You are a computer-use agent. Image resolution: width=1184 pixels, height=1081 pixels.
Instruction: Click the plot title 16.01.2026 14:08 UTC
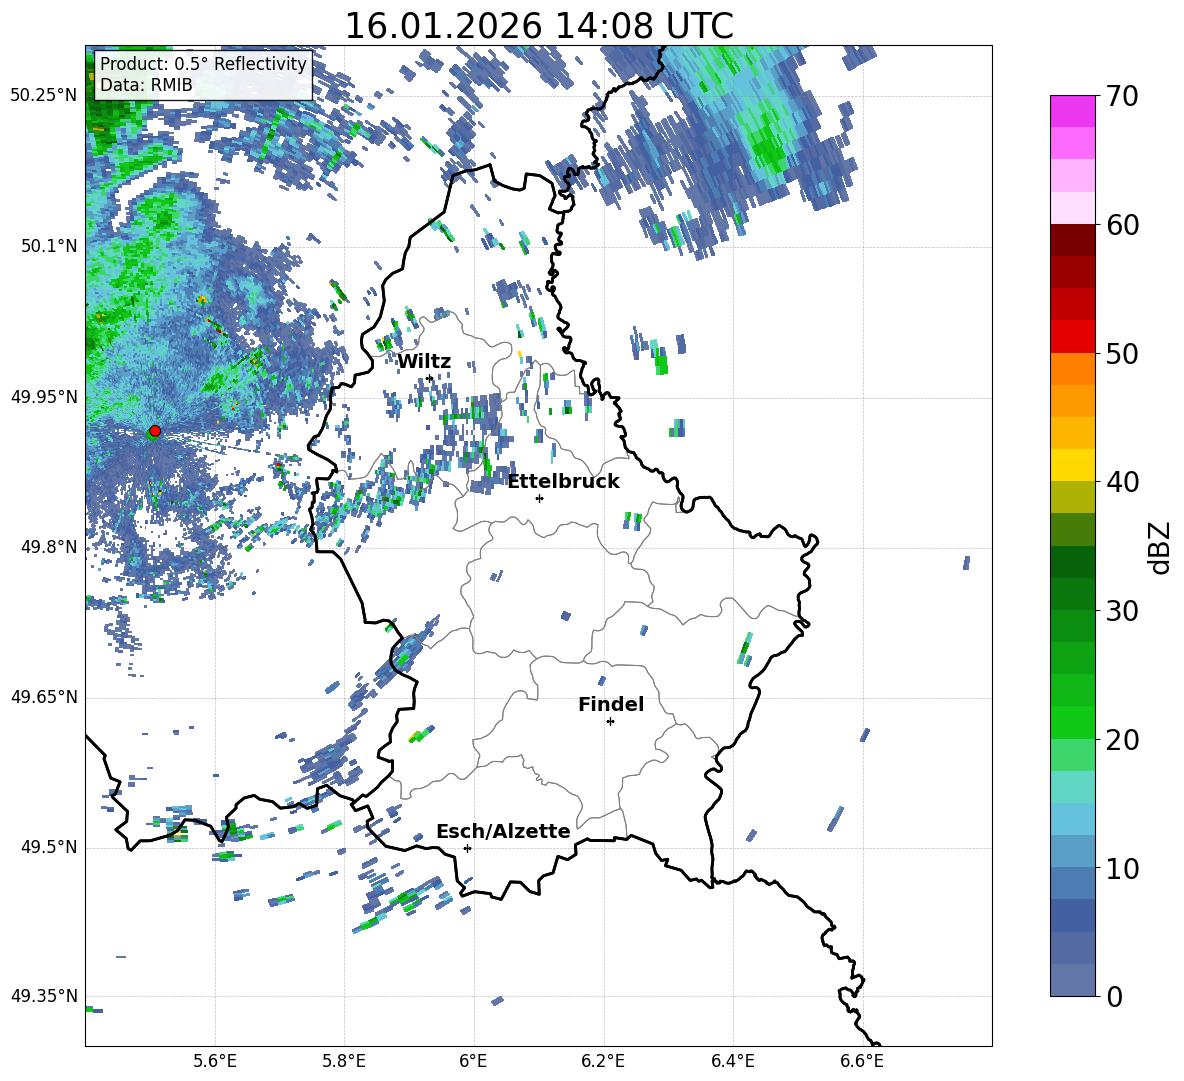coord(539,26)
